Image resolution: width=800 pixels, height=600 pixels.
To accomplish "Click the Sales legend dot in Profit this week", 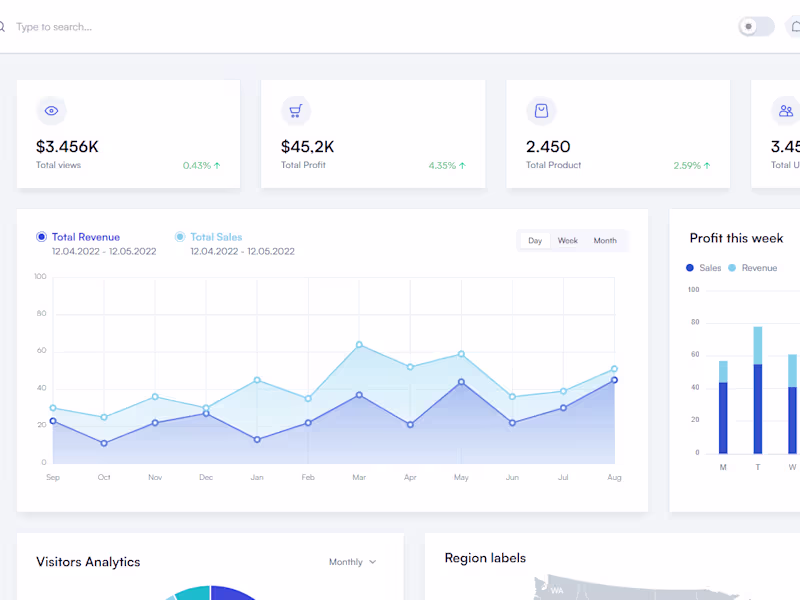I will [x=690, y=268].
